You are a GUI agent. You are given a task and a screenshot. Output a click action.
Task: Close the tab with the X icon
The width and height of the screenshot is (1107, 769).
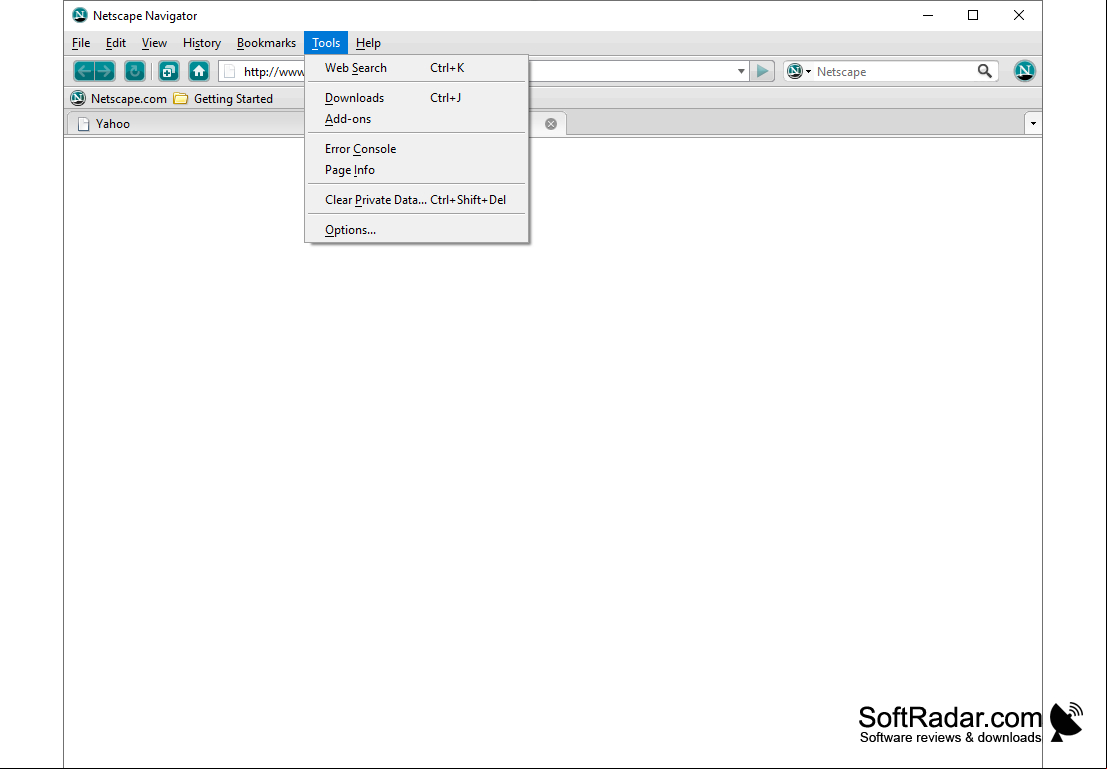(551, 124)
